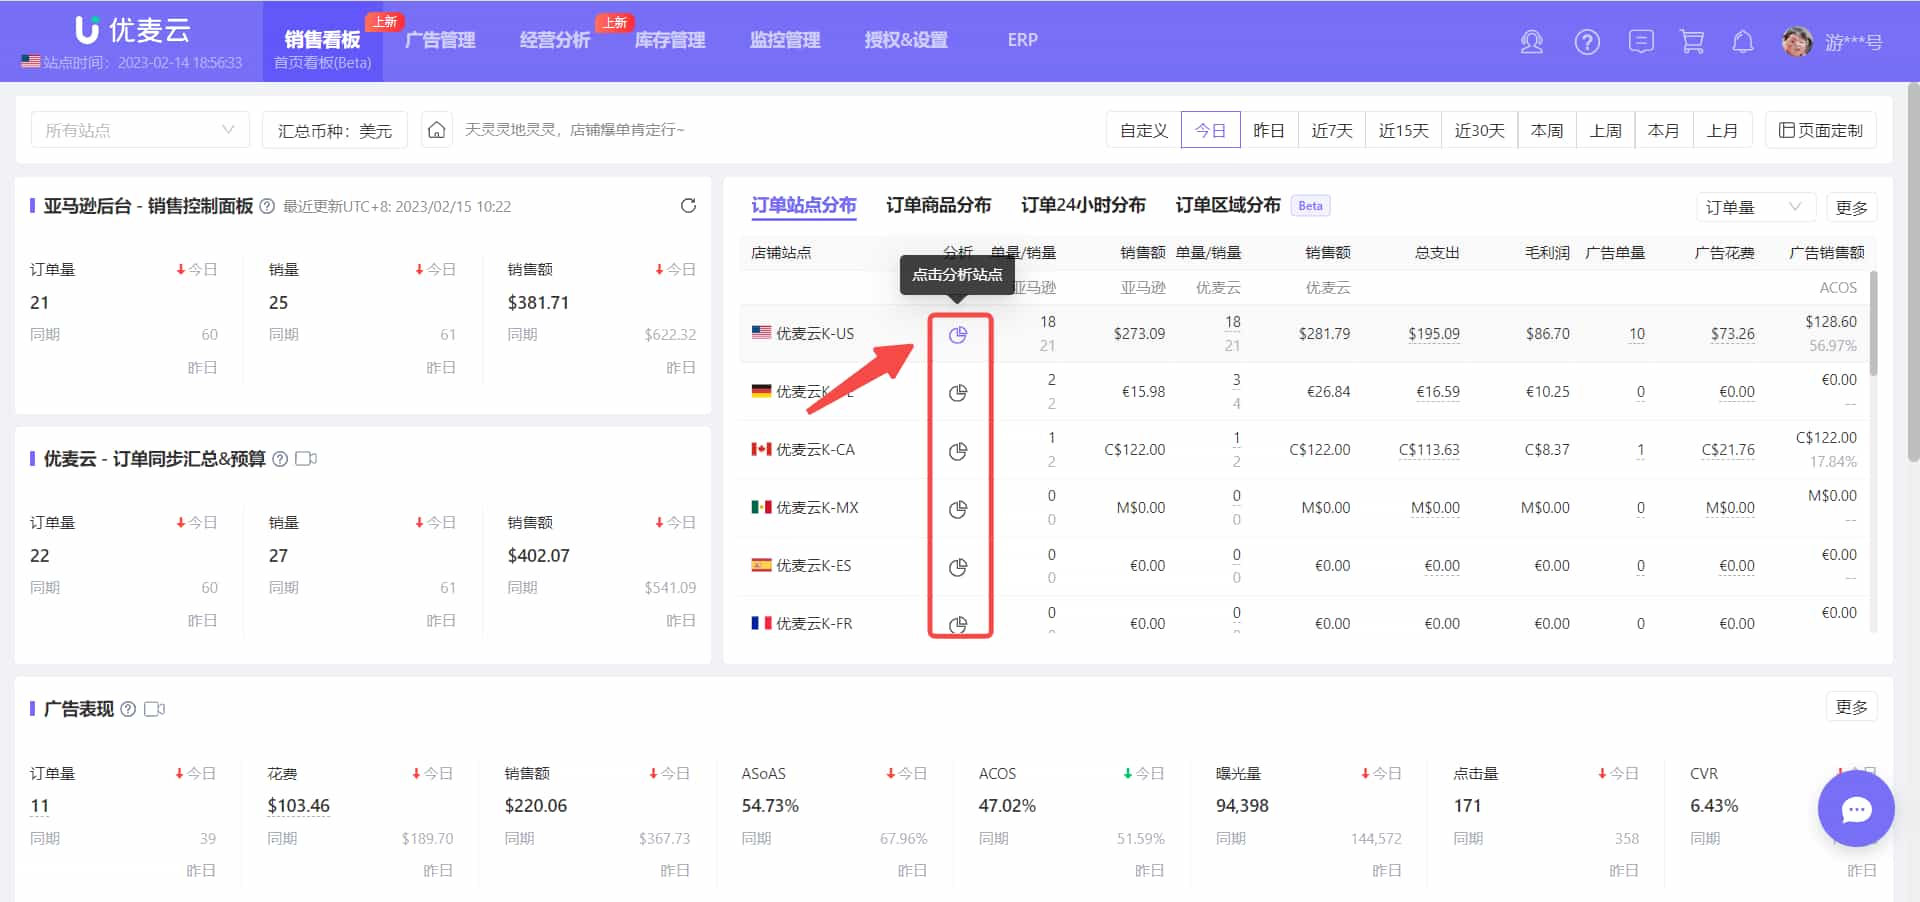
Task: Open the 授权&设置 top menu
Action: click(x=906, y=40)
